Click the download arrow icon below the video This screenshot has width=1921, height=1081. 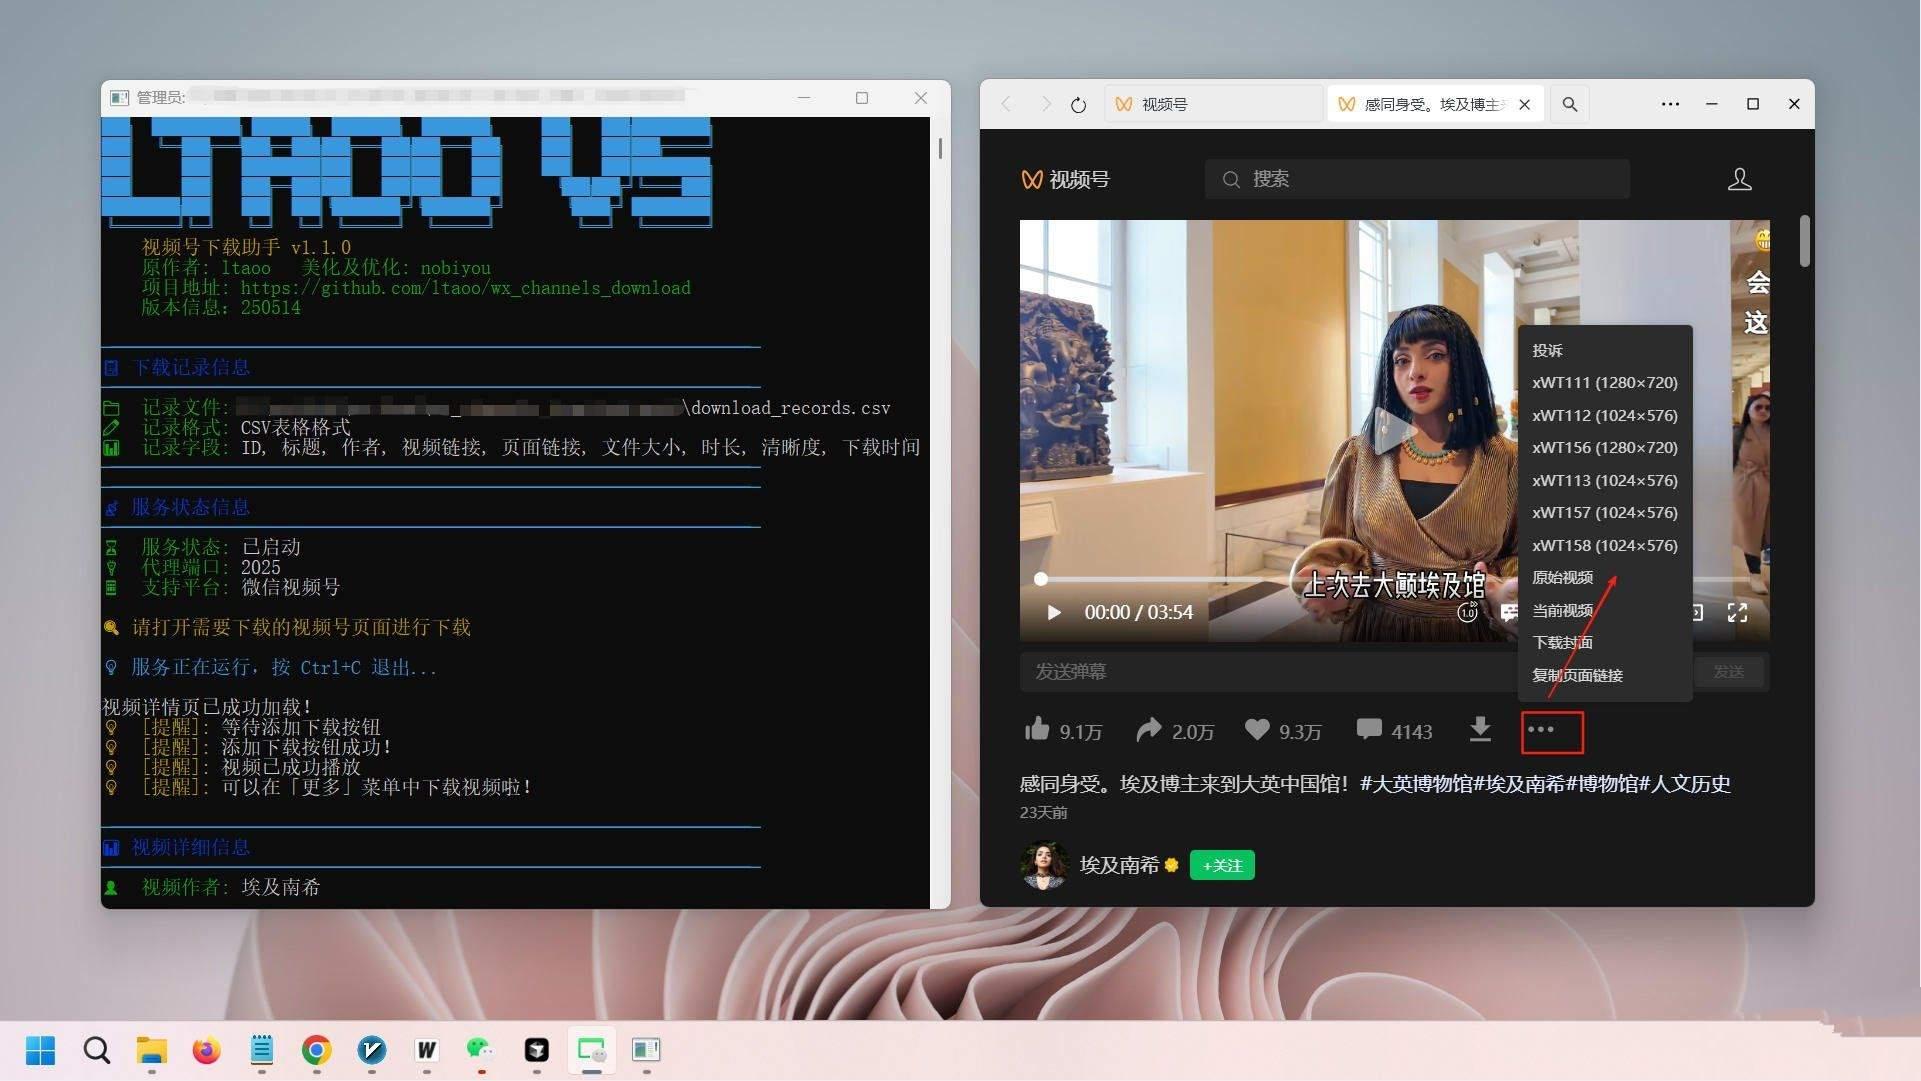(1480, 730)
